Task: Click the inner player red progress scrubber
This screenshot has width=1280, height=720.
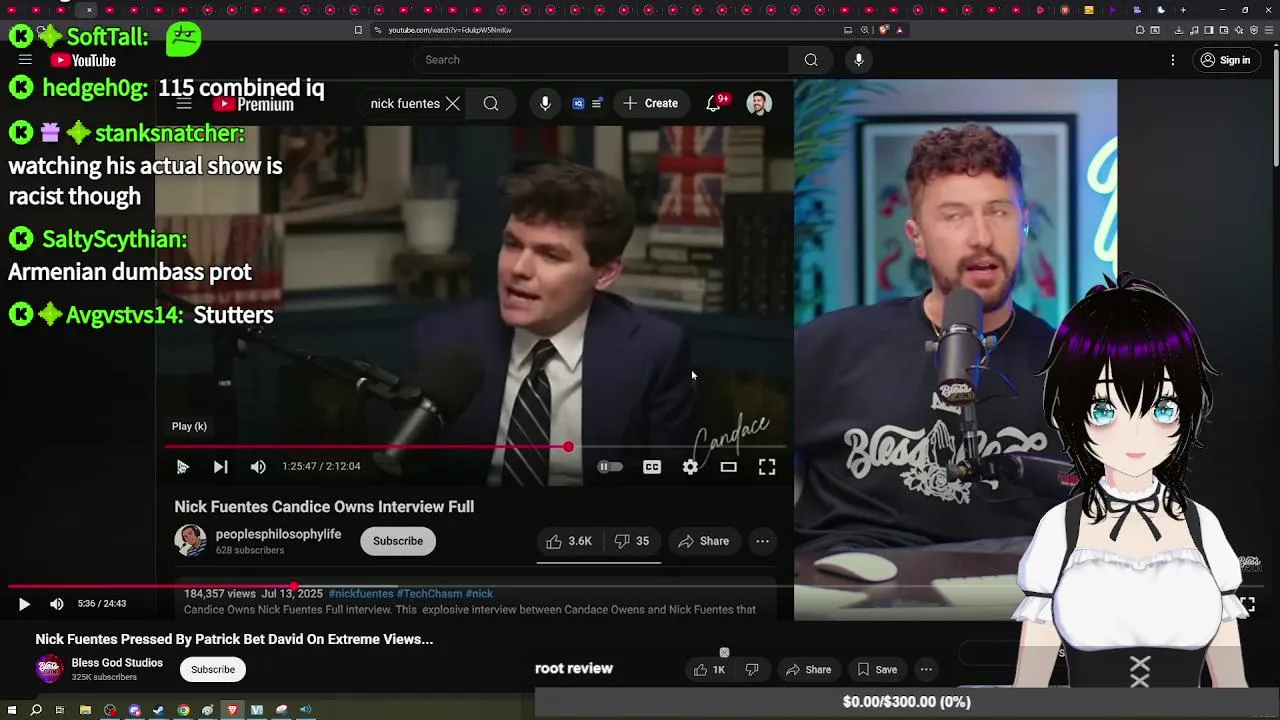Action: pyautogui.click(x=568, y=447)
